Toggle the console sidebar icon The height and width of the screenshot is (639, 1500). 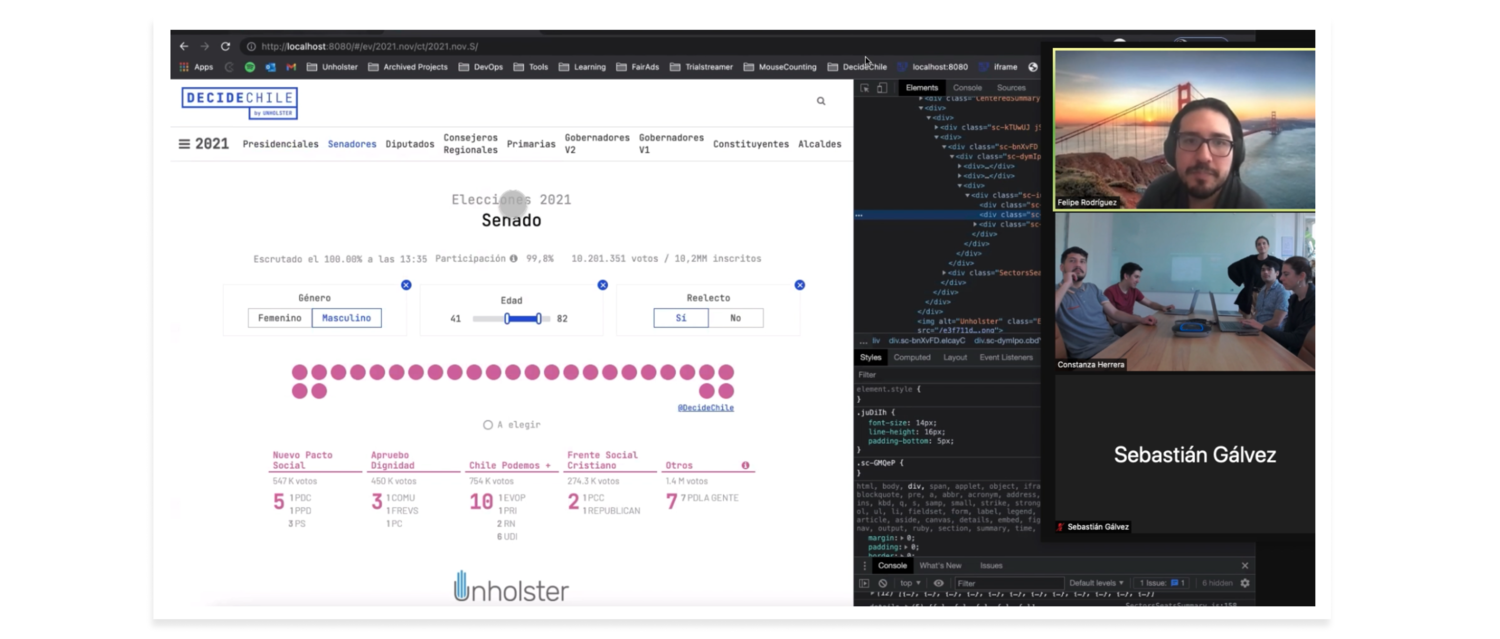(x=865, y=583)
